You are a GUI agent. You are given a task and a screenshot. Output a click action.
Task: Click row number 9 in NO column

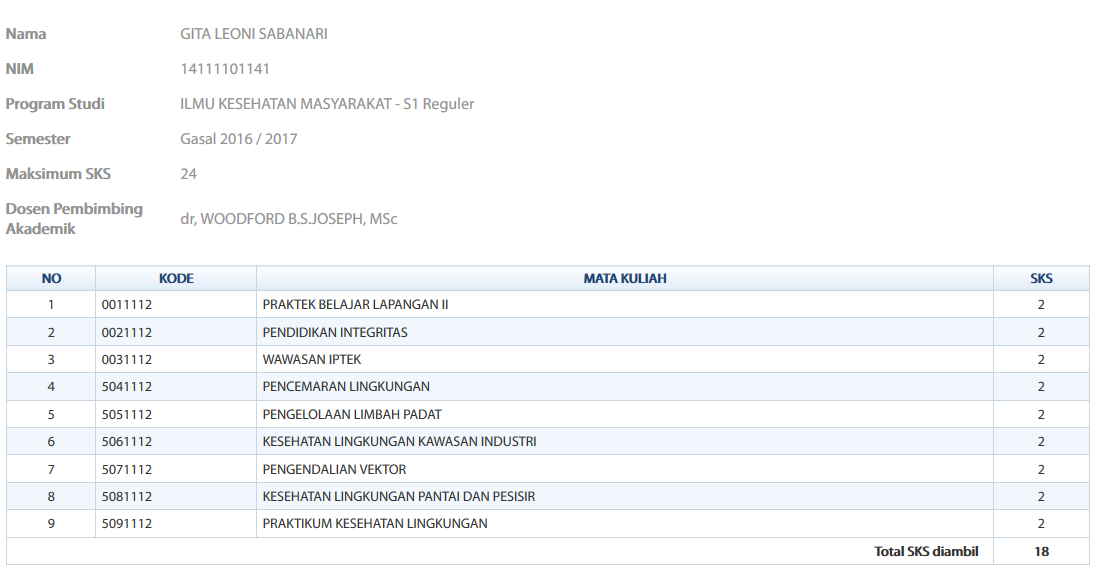pyautogui.click(x=51, y=524)
